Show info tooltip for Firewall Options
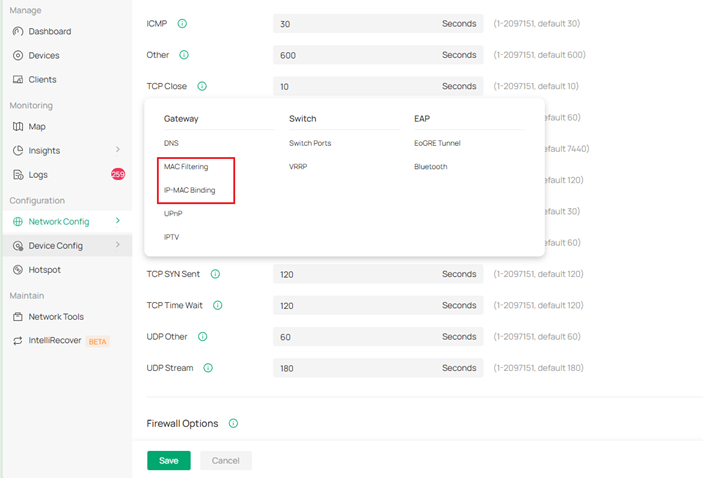The image size is (703, 478). click(x=233, y=423)
